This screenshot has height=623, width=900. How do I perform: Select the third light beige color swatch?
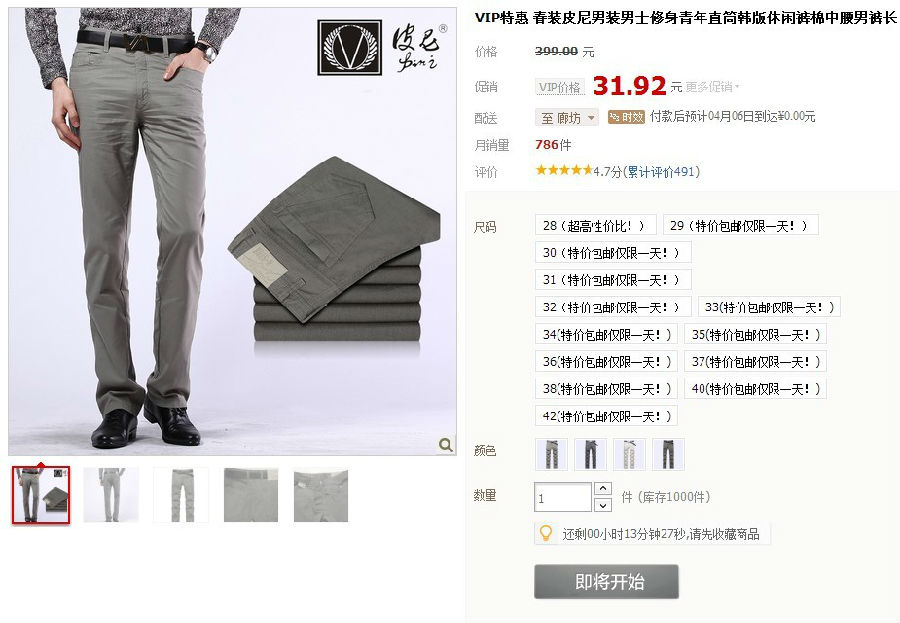pos(630,454)
